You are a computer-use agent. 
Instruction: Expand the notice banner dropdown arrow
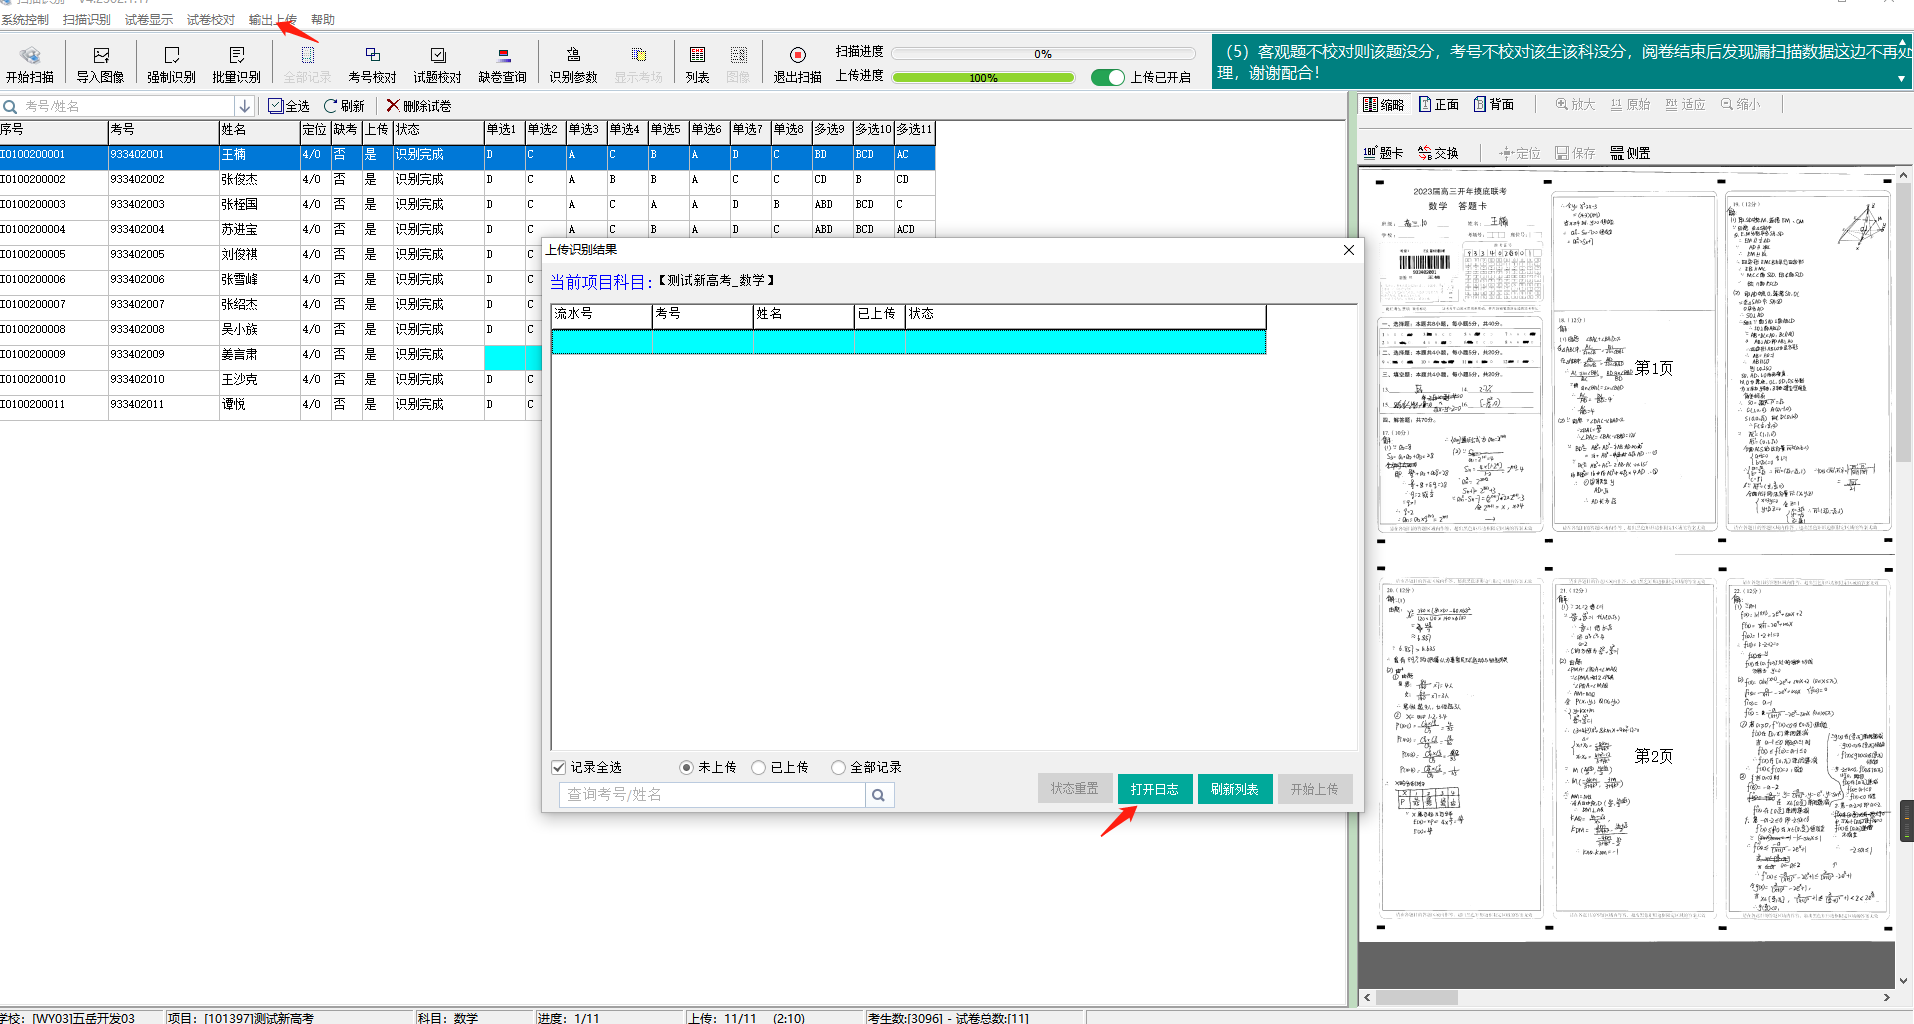click(1901, 78)
